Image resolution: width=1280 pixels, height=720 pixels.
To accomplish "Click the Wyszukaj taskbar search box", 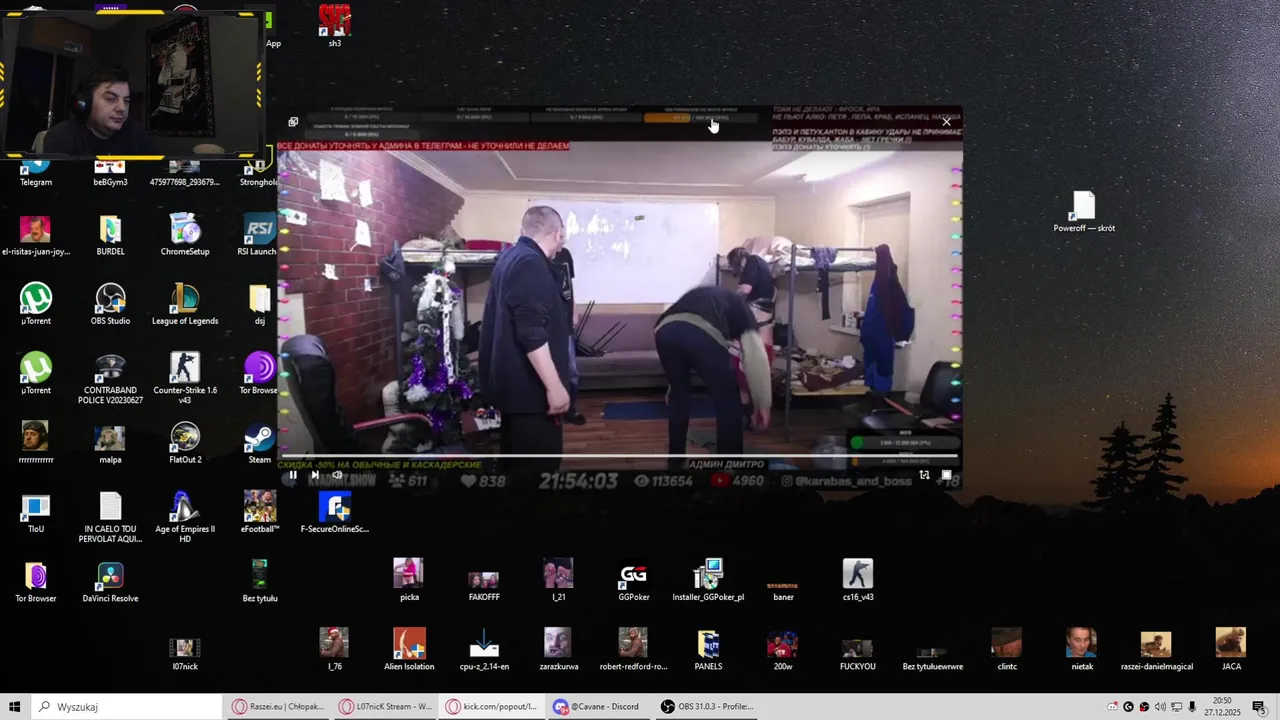I will point(127,707).
